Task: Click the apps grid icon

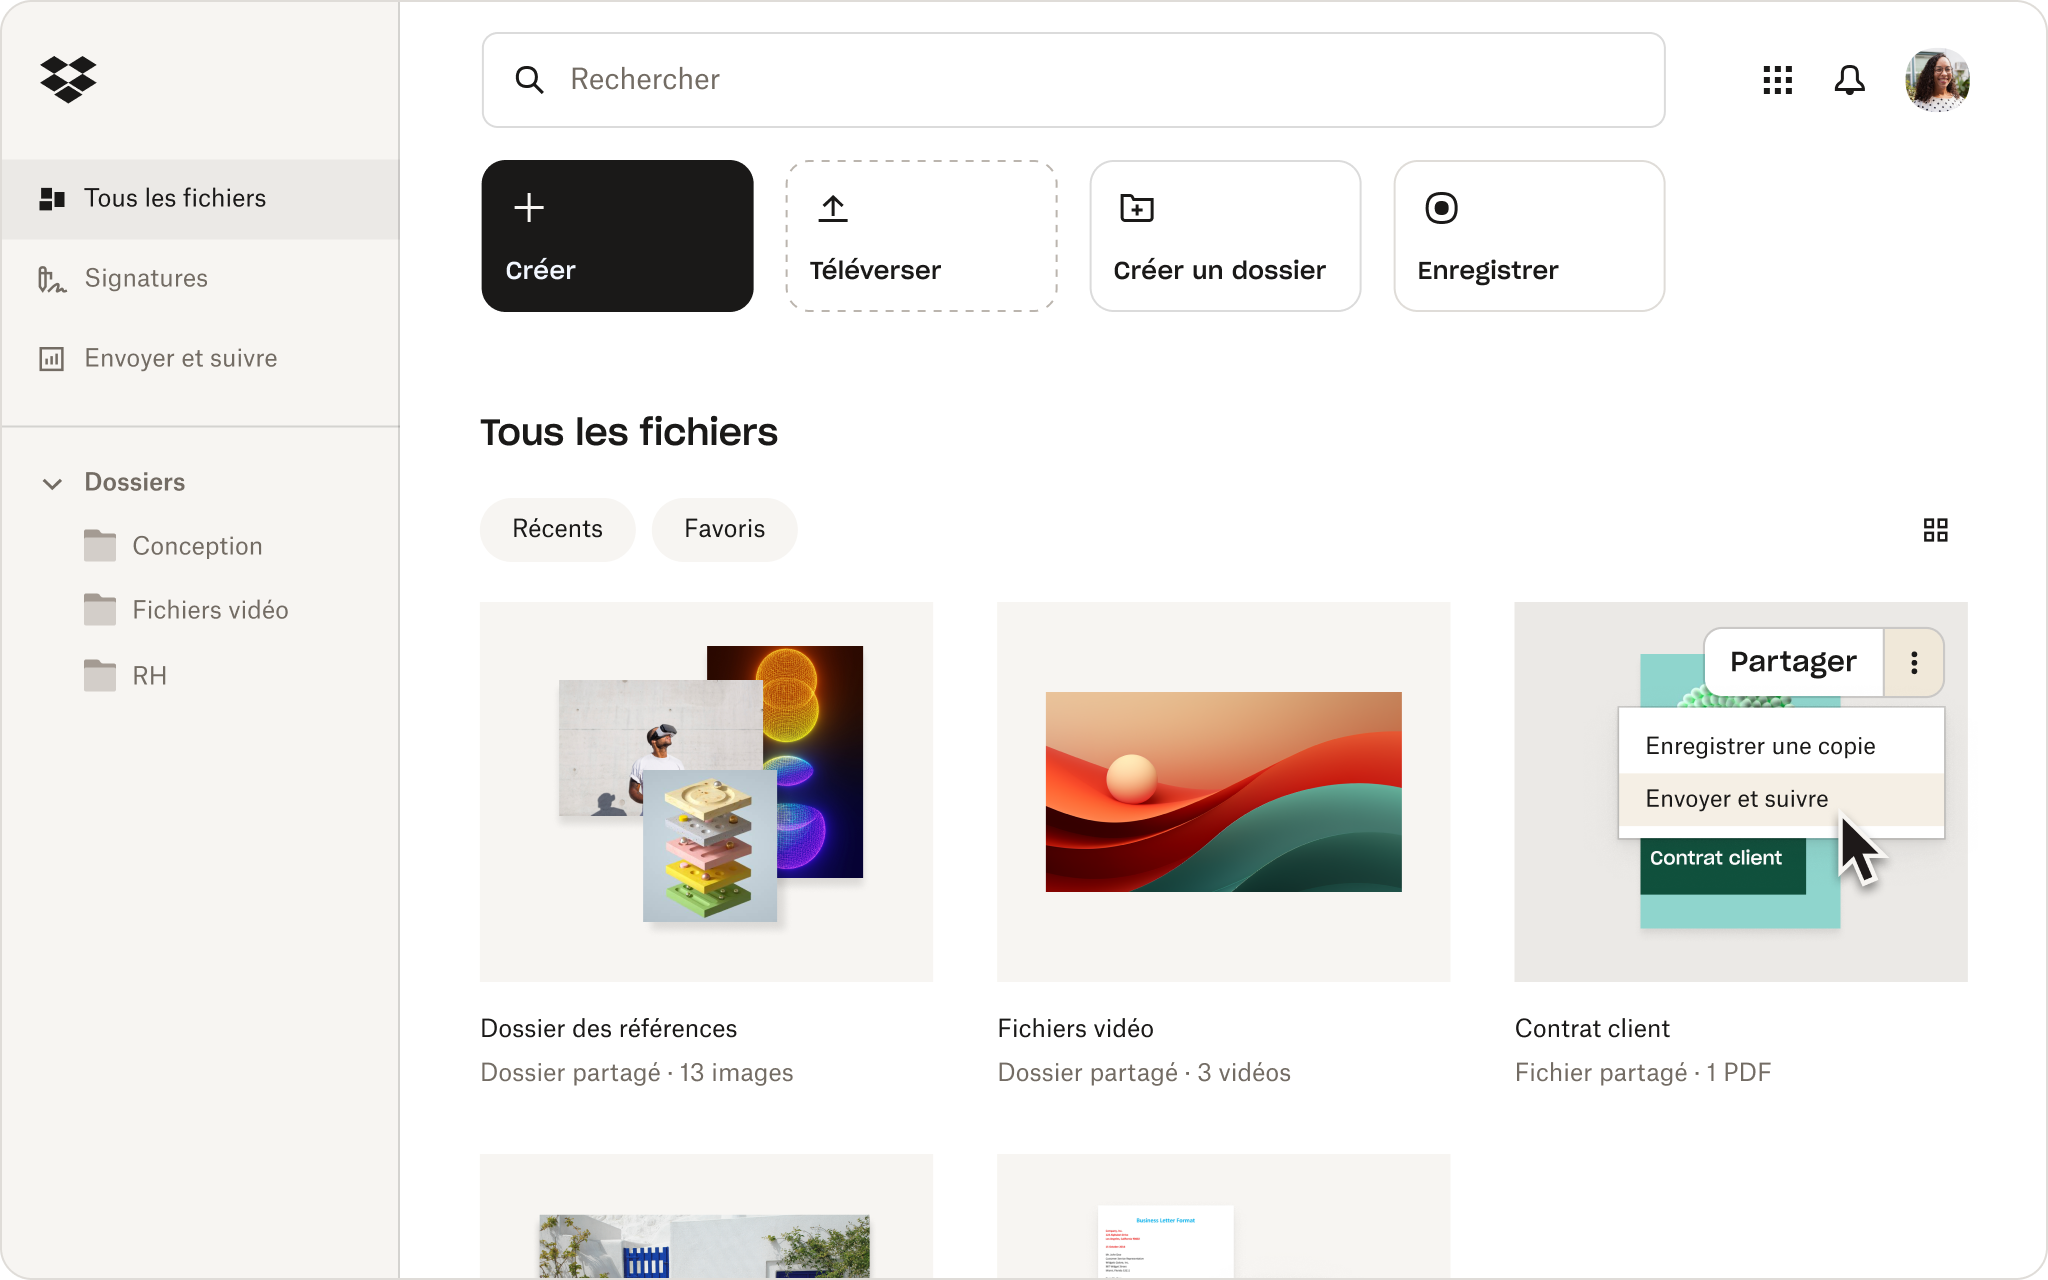Action: (x=1777, y=80)
